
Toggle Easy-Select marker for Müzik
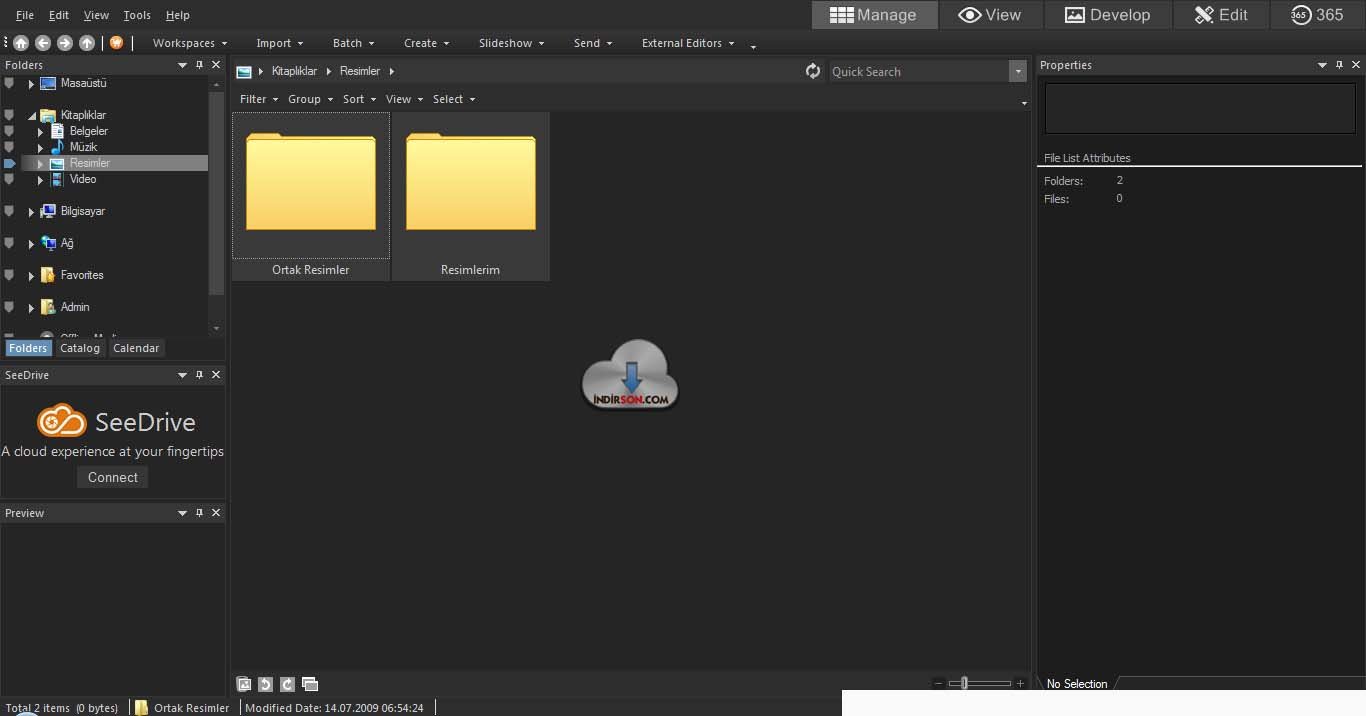pos(9,147)
